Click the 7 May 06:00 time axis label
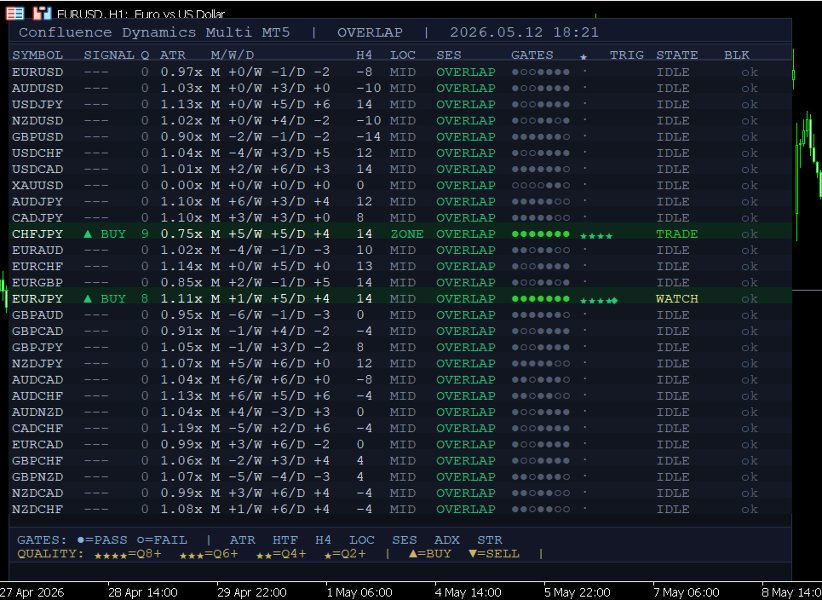This screenshot has width=822, height=600. click(x=686, y=593)
